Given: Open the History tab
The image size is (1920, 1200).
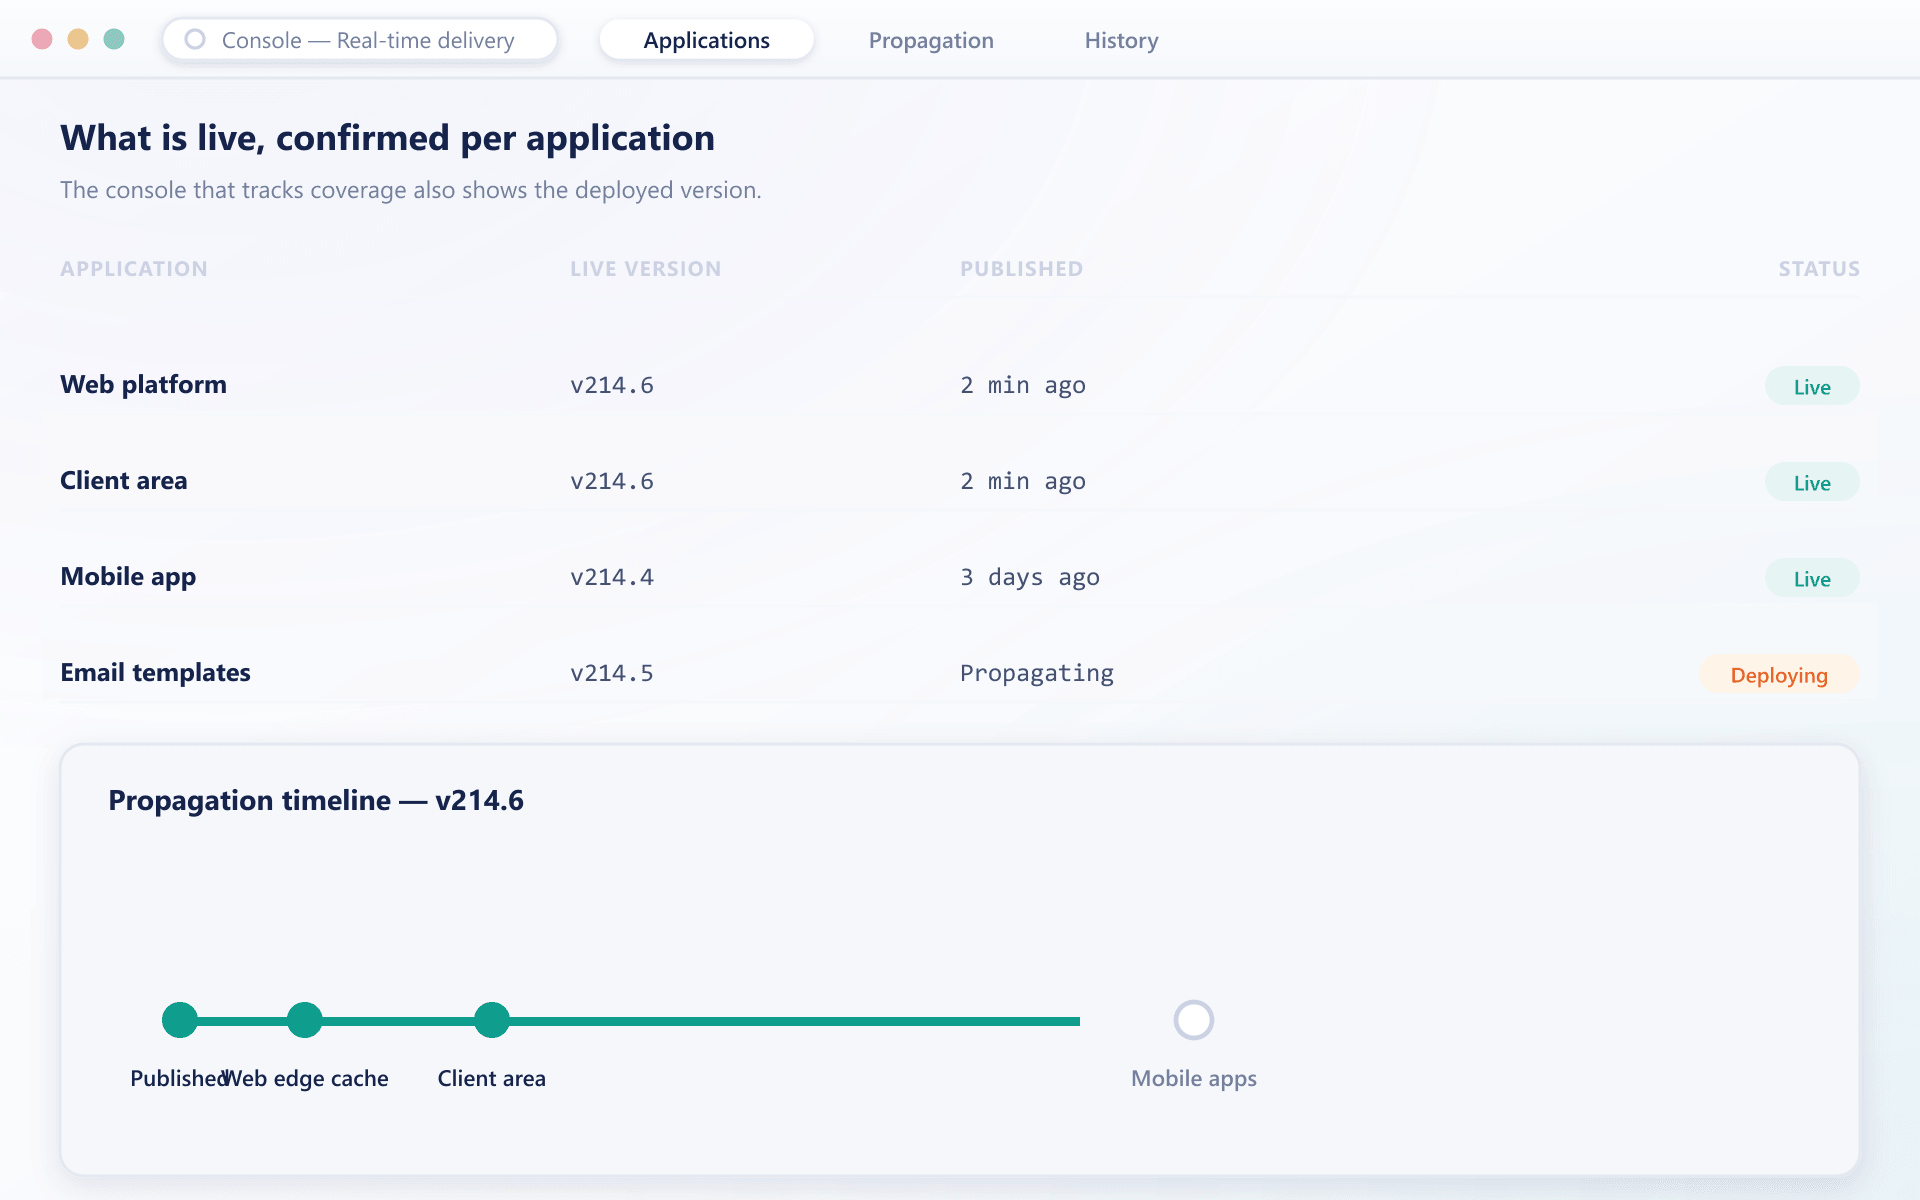Looking at the screenshot, I should [1121, 40].
